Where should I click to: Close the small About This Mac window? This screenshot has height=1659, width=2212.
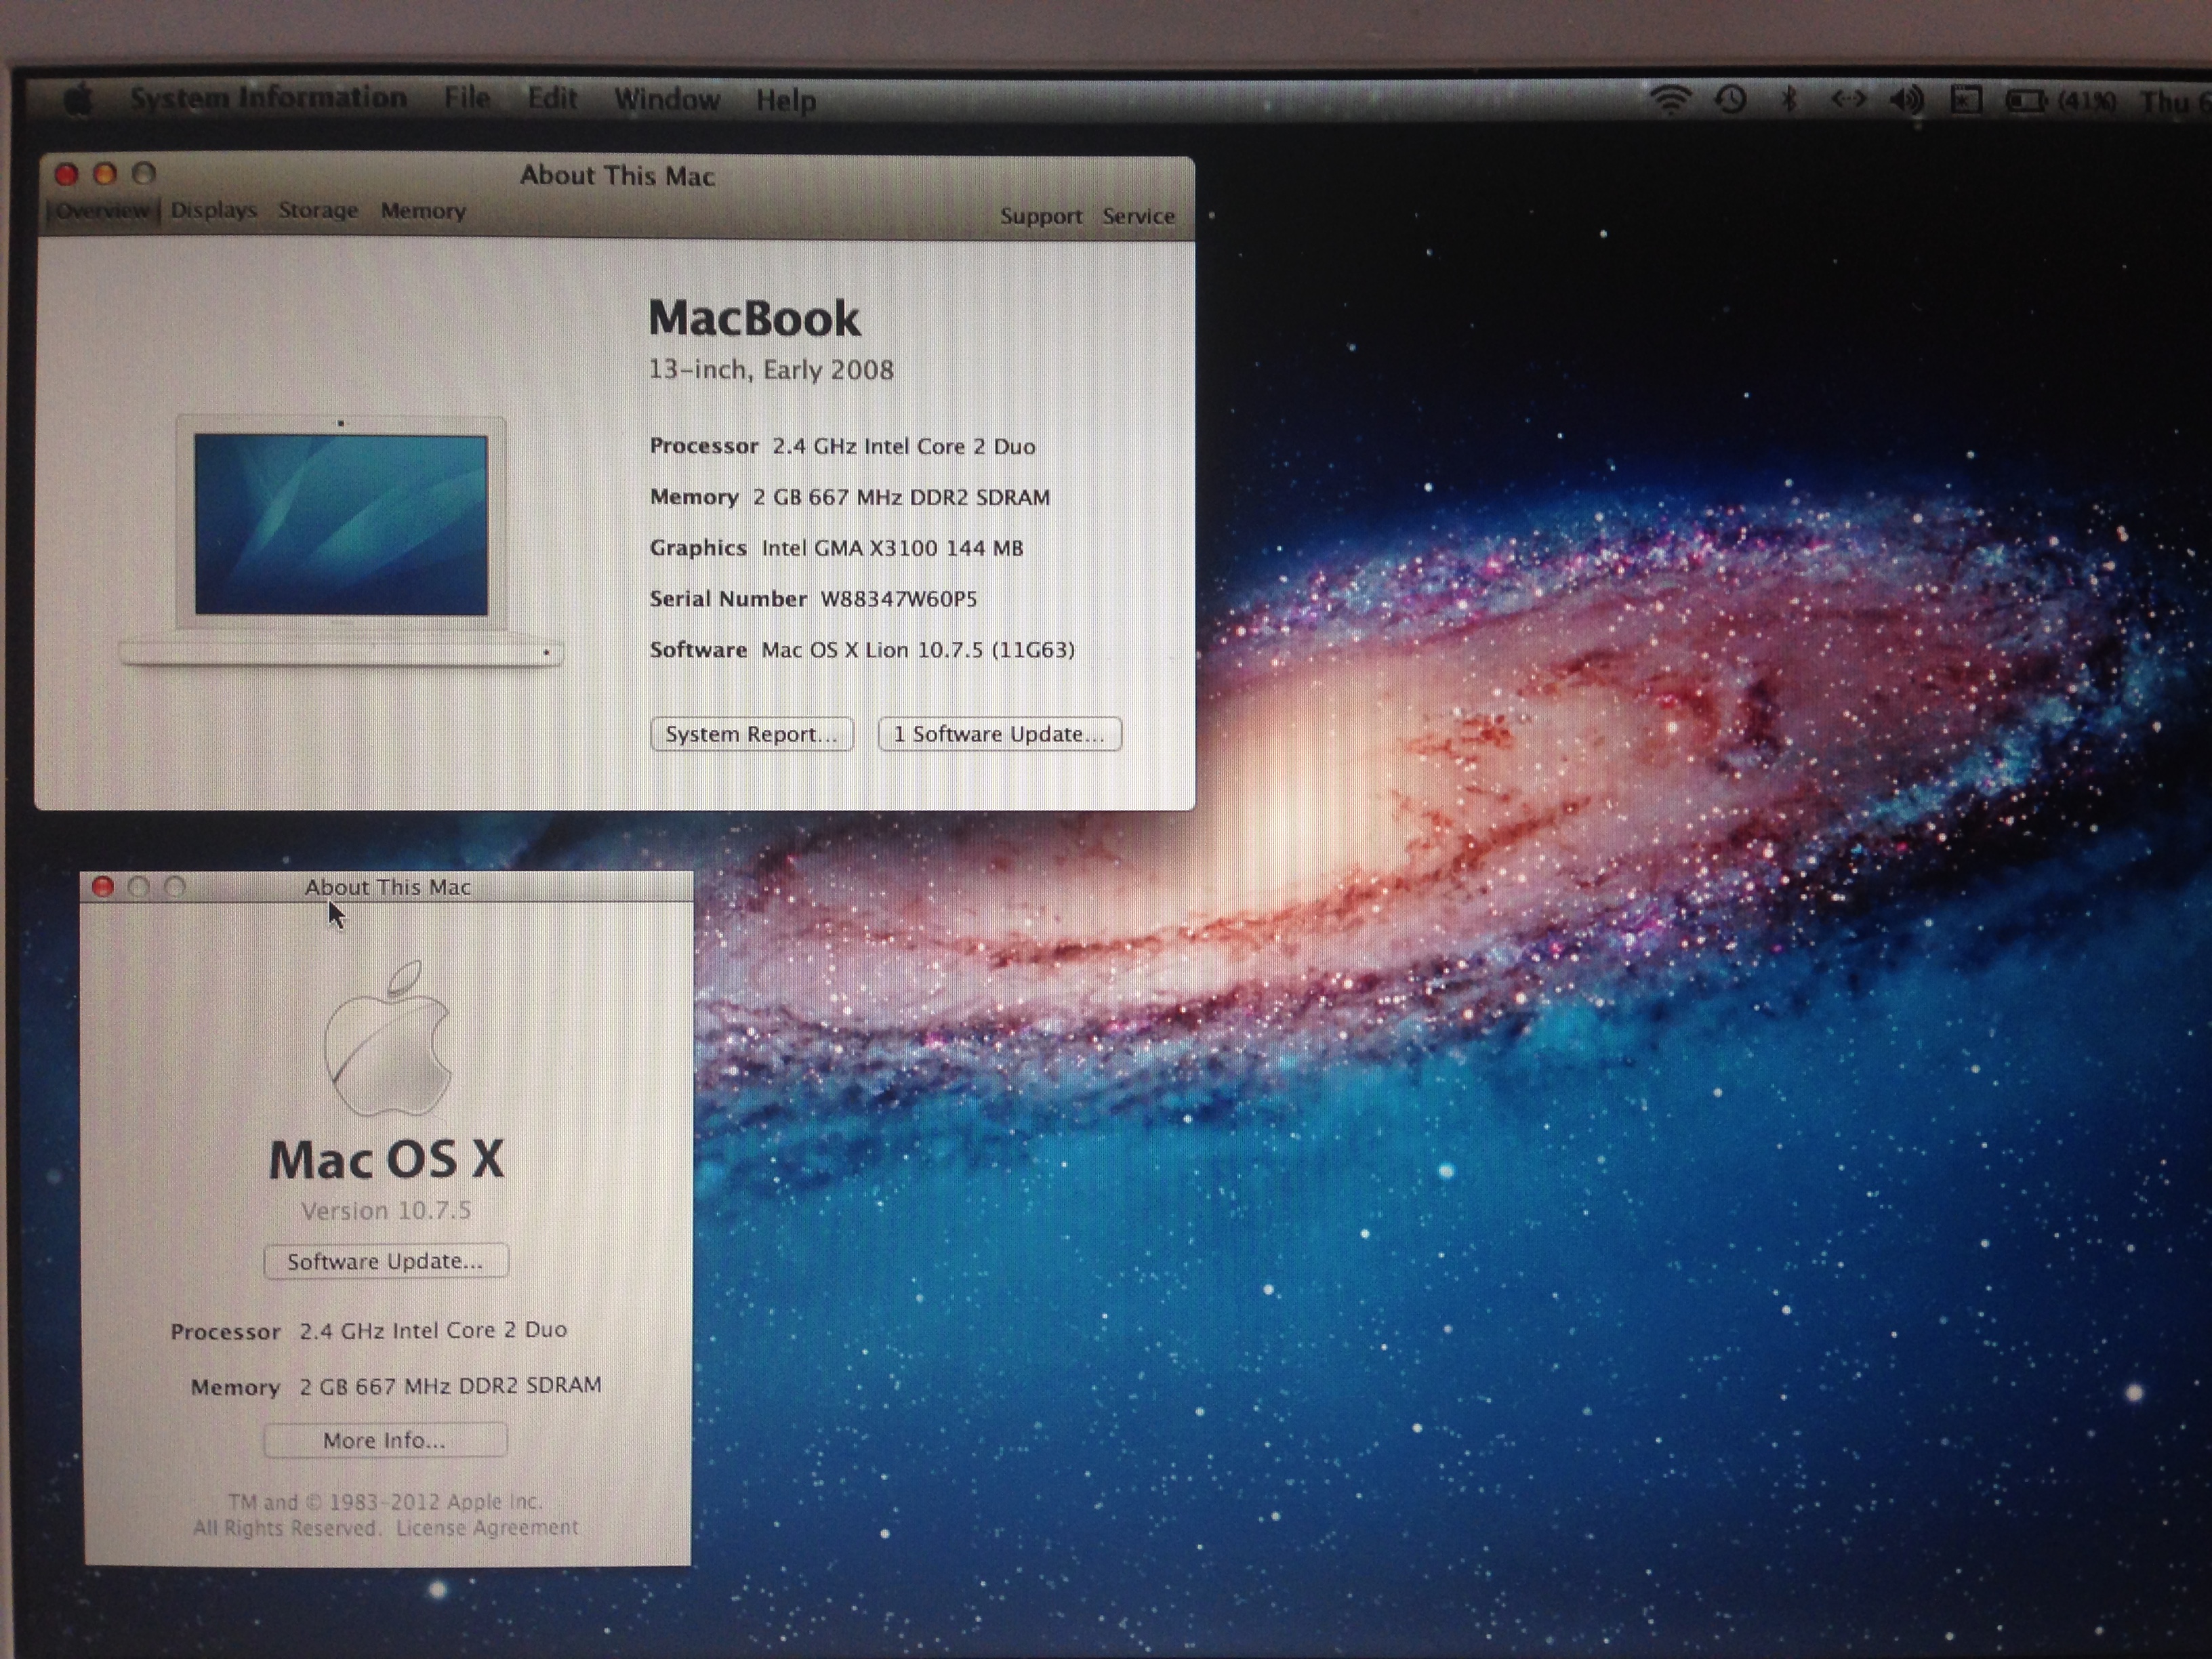(102, 887)
